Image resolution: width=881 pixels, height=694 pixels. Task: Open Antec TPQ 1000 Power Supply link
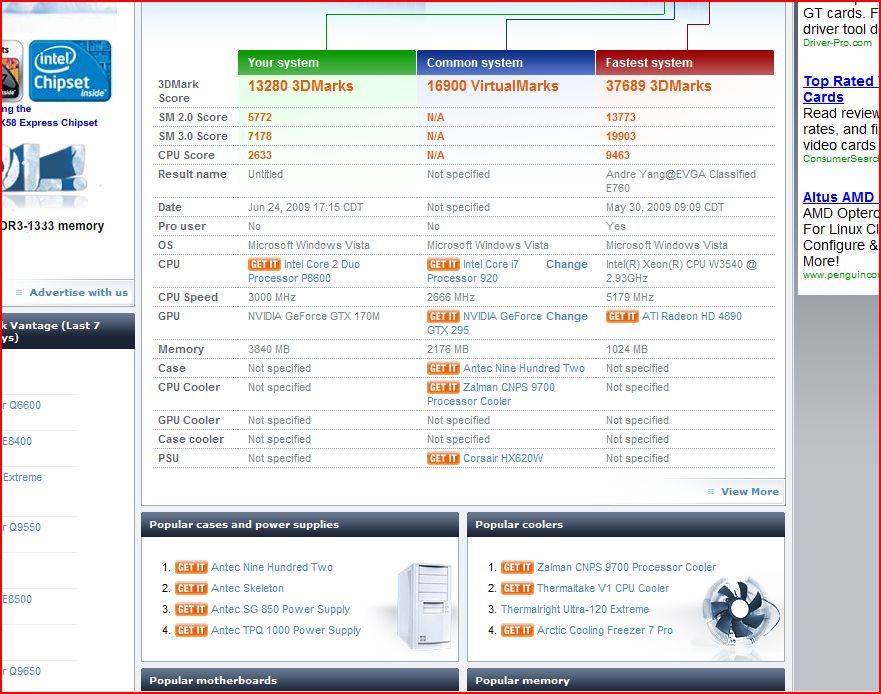click(286, 630)
